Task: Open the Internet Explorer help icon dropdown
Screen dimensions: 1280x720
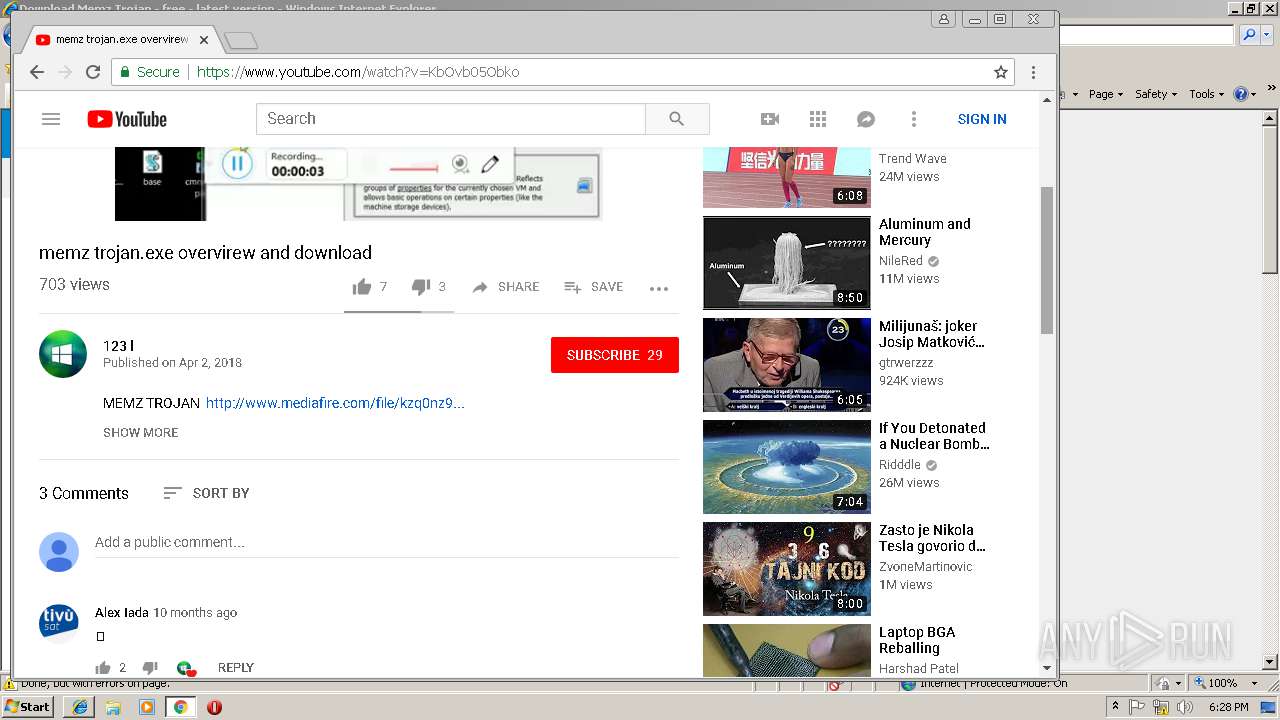Action: (x=1245, y=94)
